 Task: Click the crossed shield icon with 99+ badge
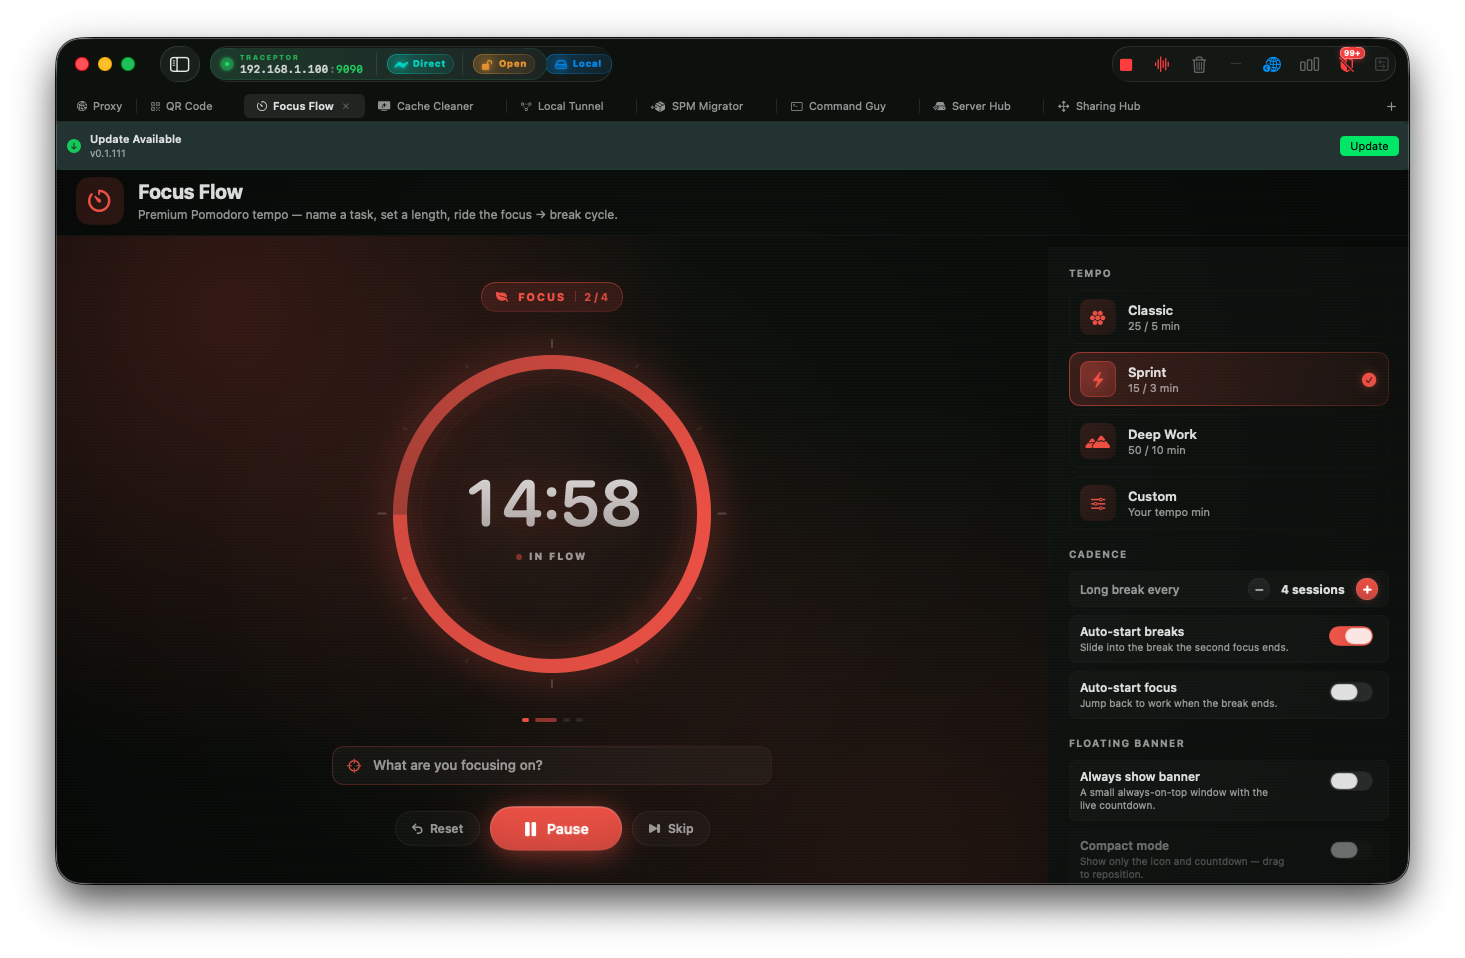[1347, 64]
